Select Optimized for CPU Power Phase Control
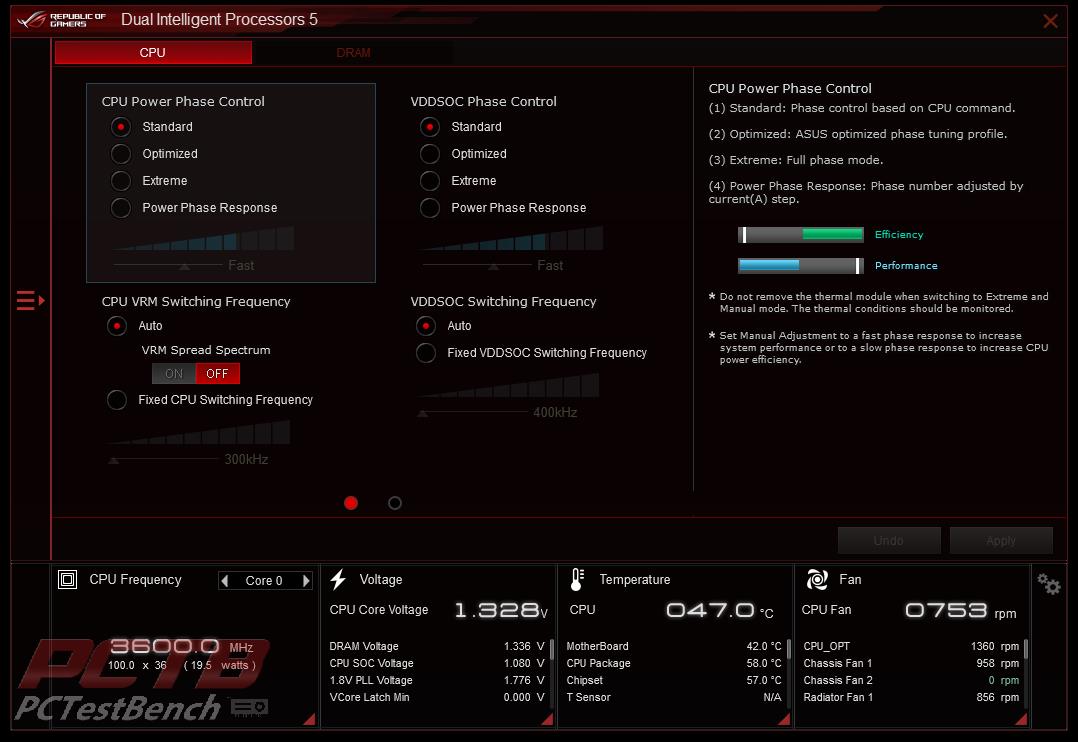The image size is (1078, 742). [121, 153]
